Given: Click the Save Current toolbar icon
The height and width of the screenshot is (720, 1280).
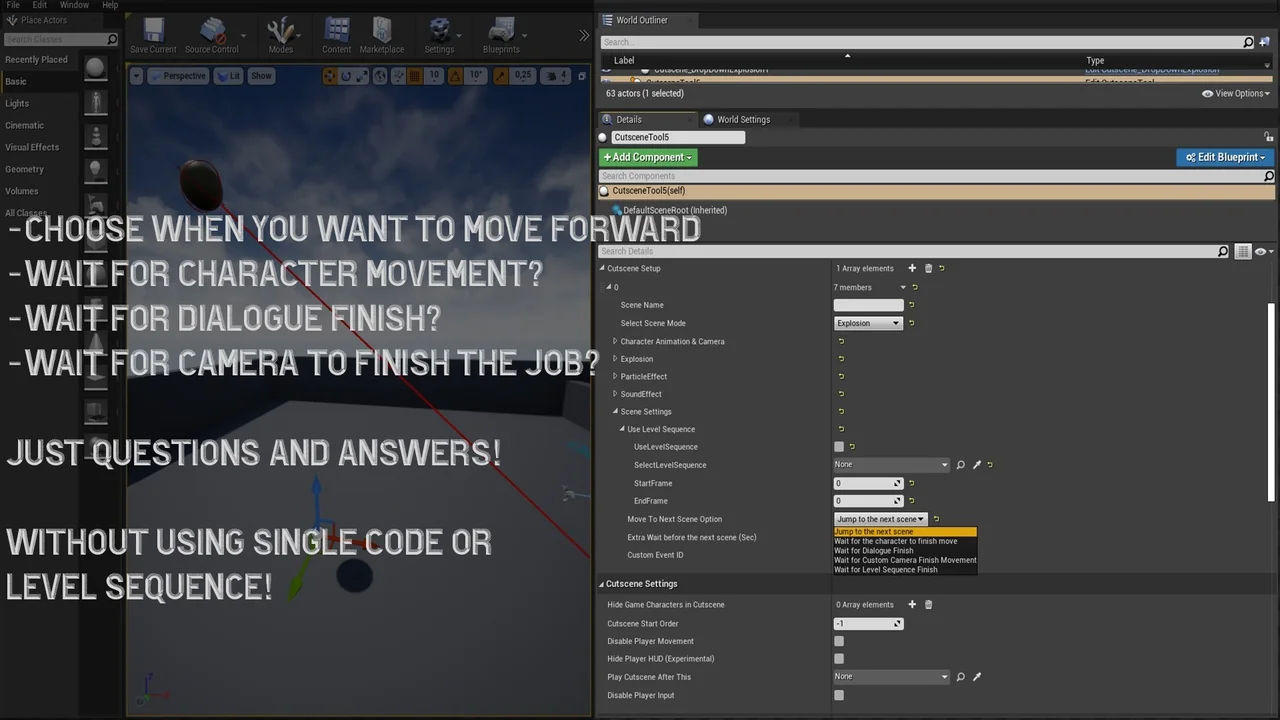Looking at the screenshot, I should [x=153, y=35].
